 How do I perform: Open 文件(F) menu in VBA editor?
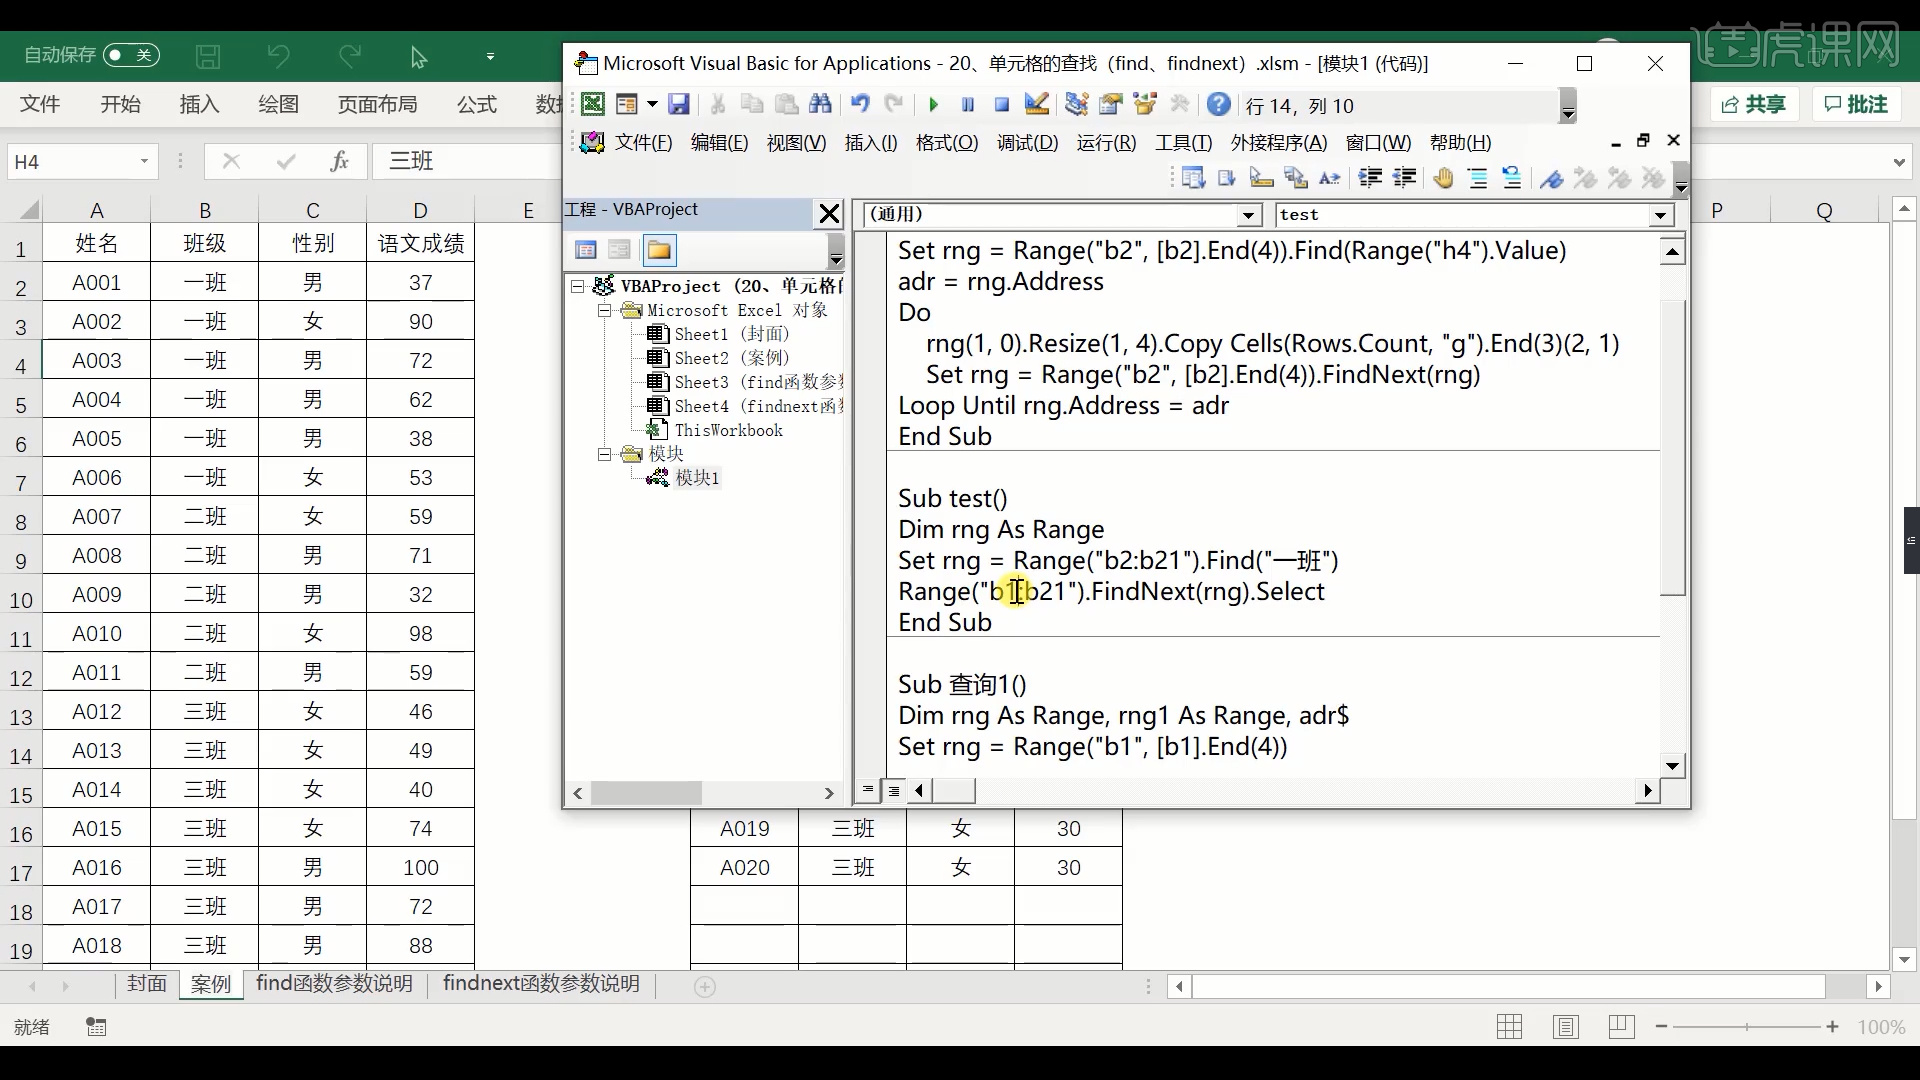pos(643,143)
